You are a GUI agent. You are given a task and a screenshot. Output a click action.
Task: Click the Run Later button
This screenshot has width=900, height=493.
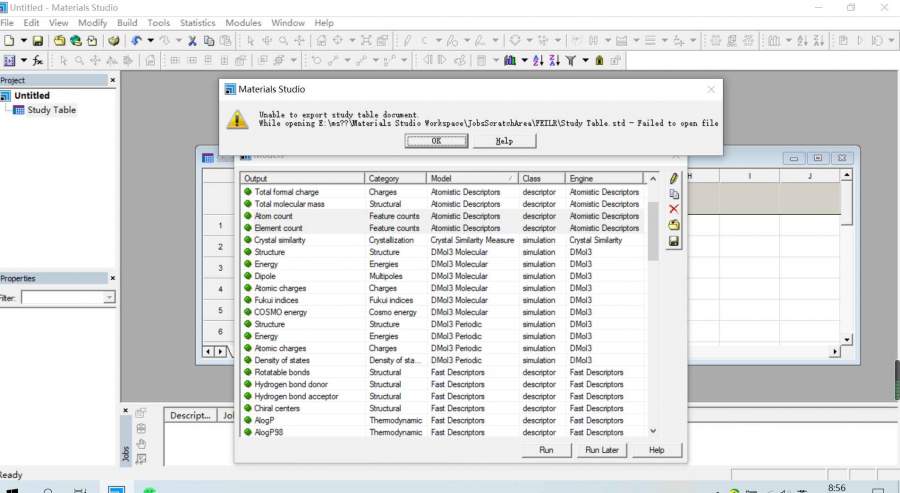[604, 450]
